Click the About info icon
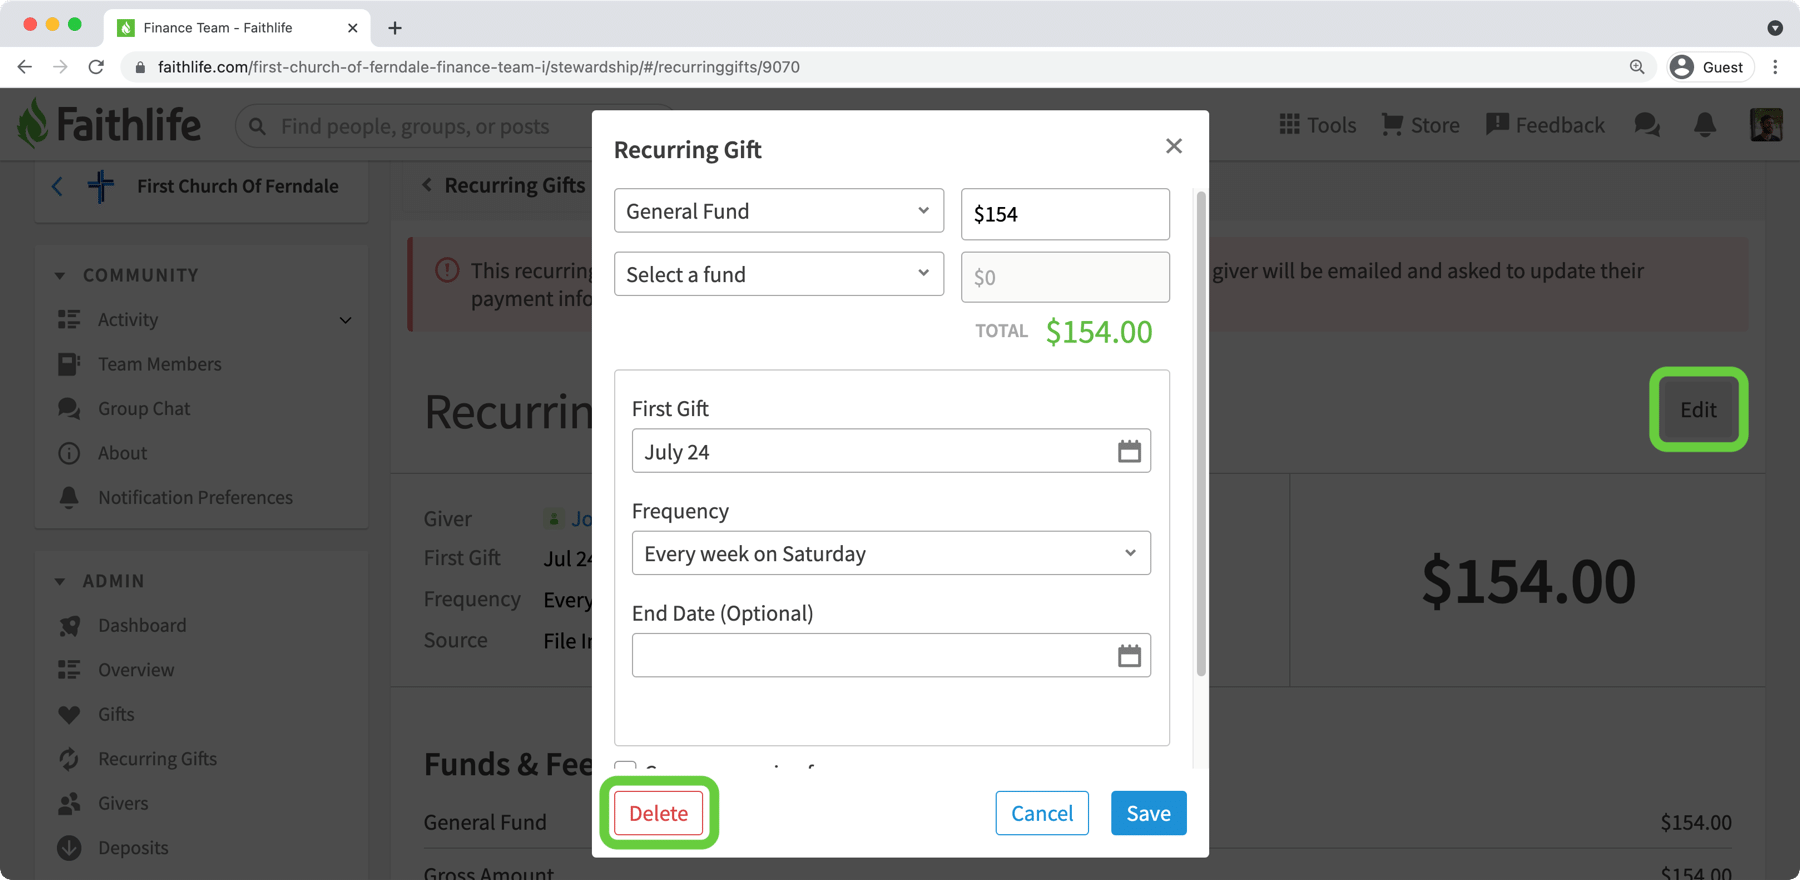Screen dimensions: 1800x880 point(69,453)
